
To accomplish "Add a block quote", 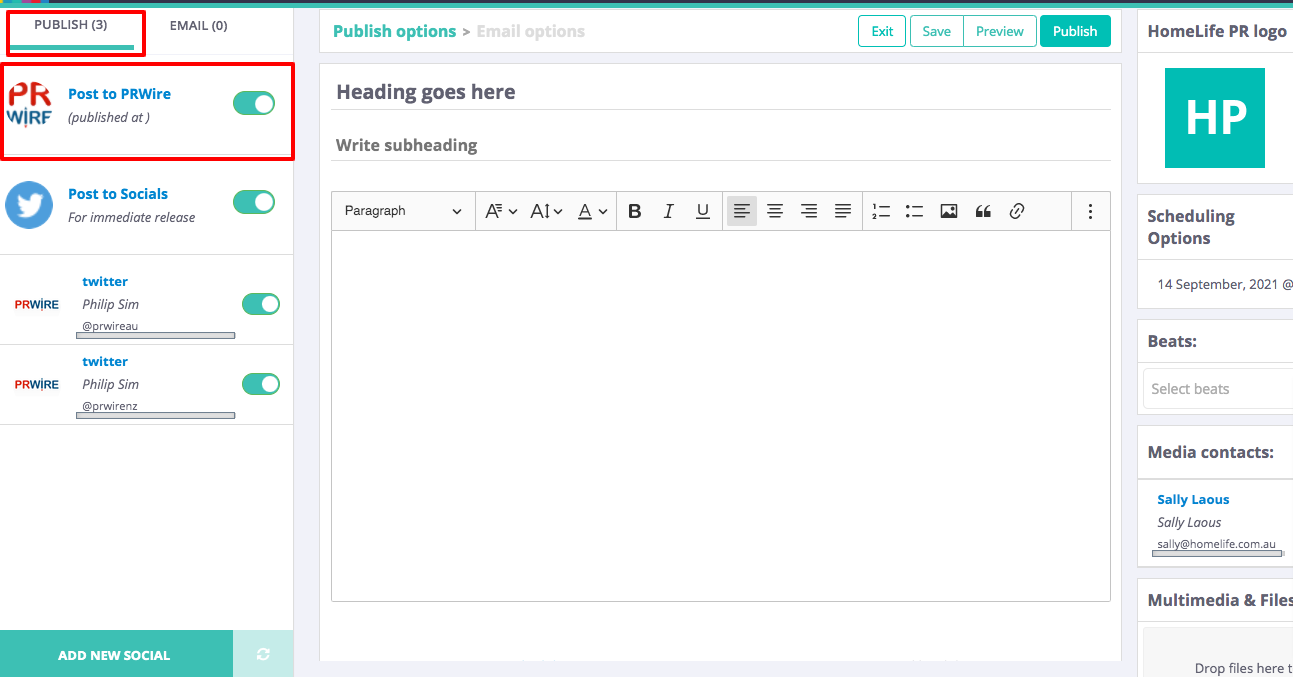I will (983, 211).
